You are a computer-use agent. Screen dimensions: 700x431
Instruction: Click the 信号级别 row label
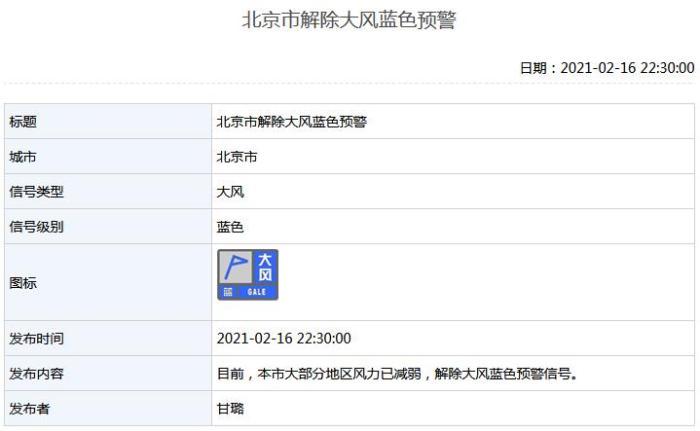point(37,227)
